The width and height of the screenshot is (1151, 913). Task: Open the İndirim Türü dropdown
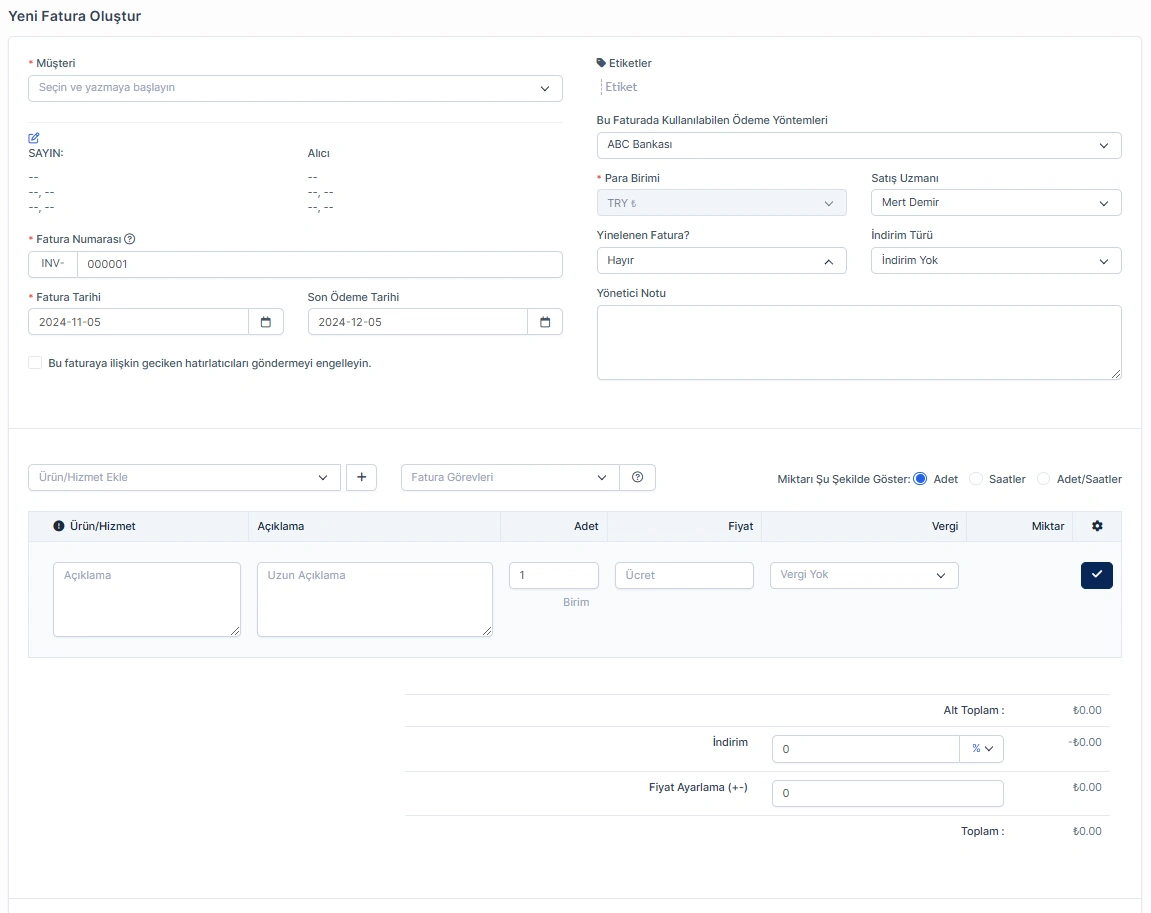(x=996, y=261)
